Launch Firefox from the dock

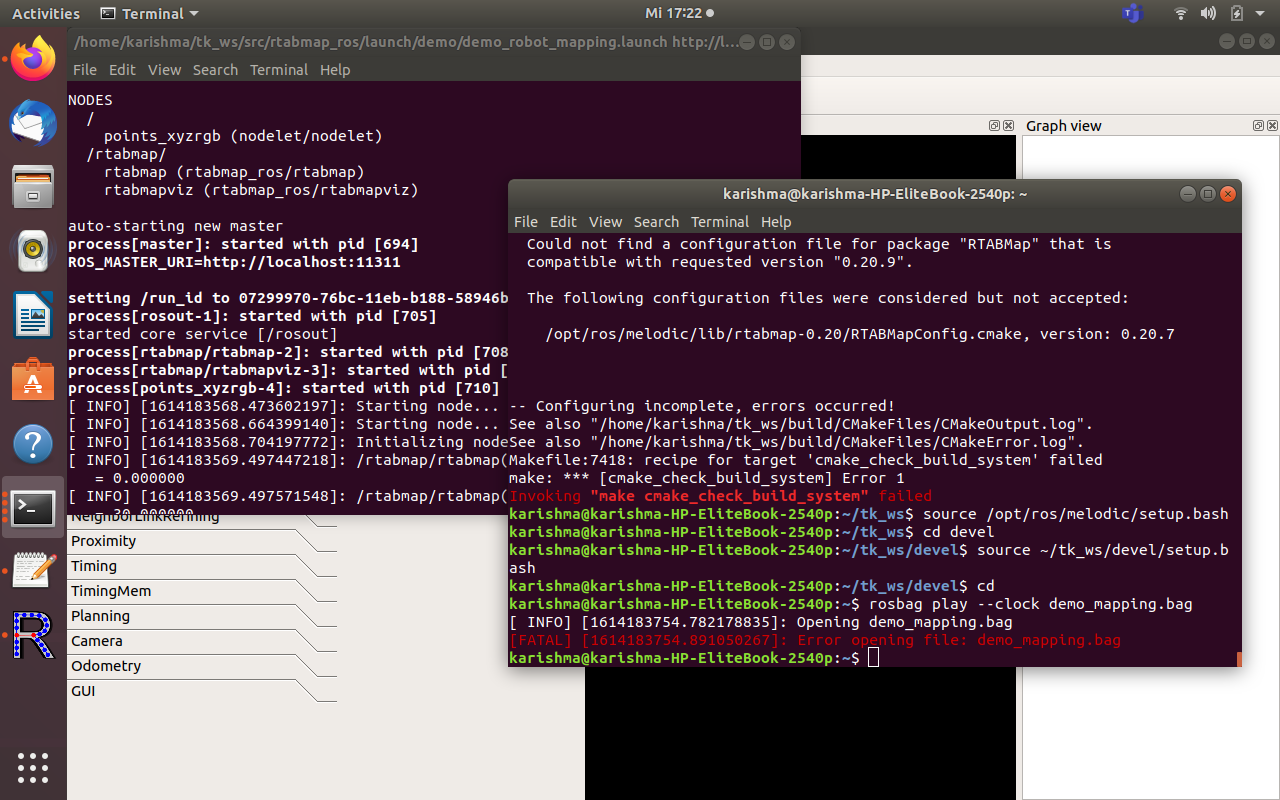tap(33, 59)
